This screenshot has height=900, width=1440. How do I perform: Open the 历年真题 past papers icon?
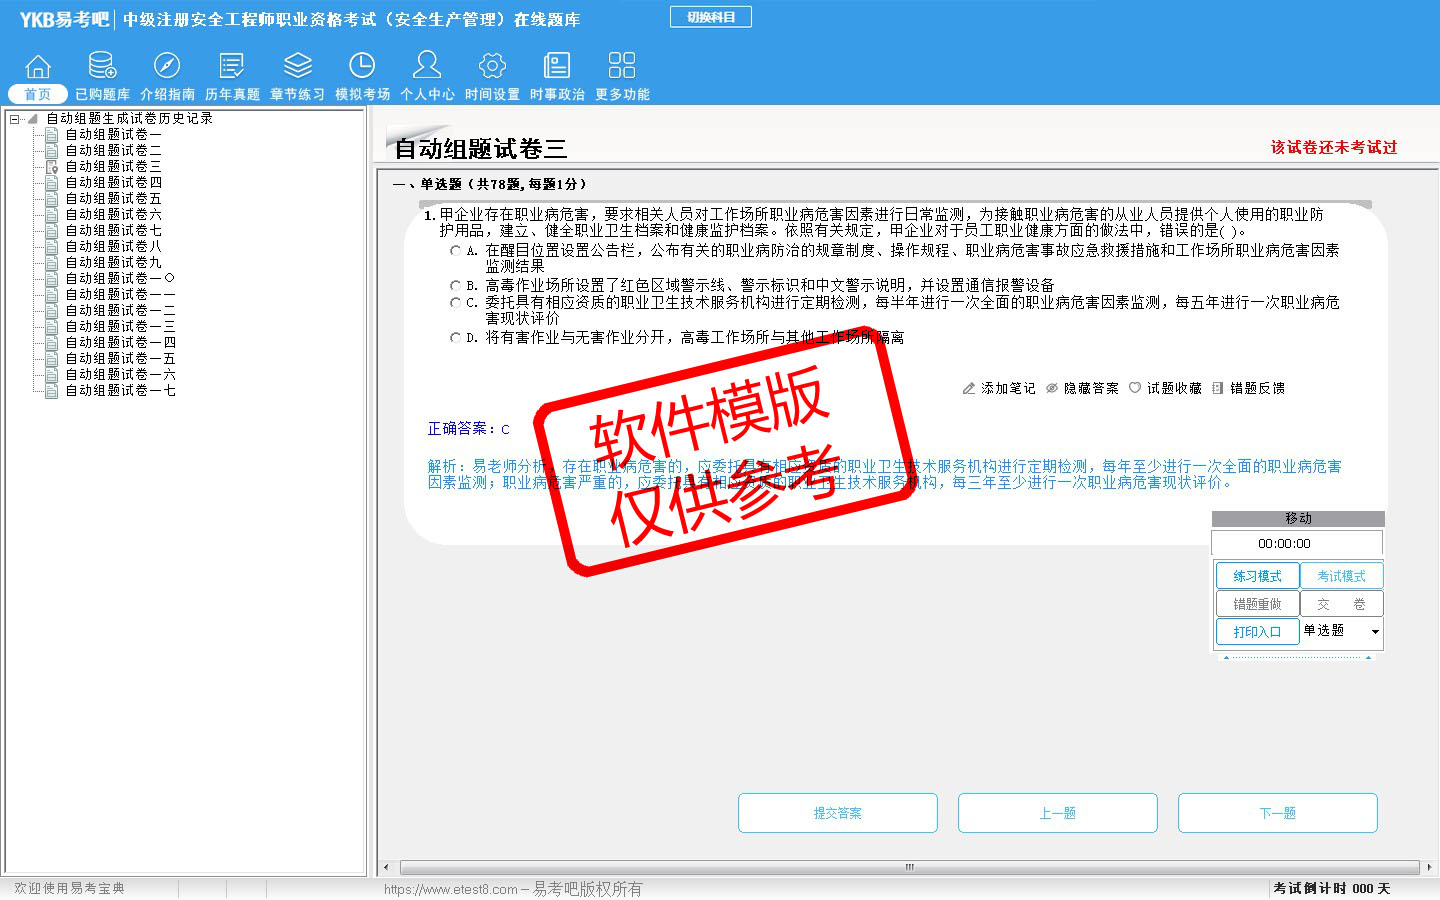(x=232, y=67)
